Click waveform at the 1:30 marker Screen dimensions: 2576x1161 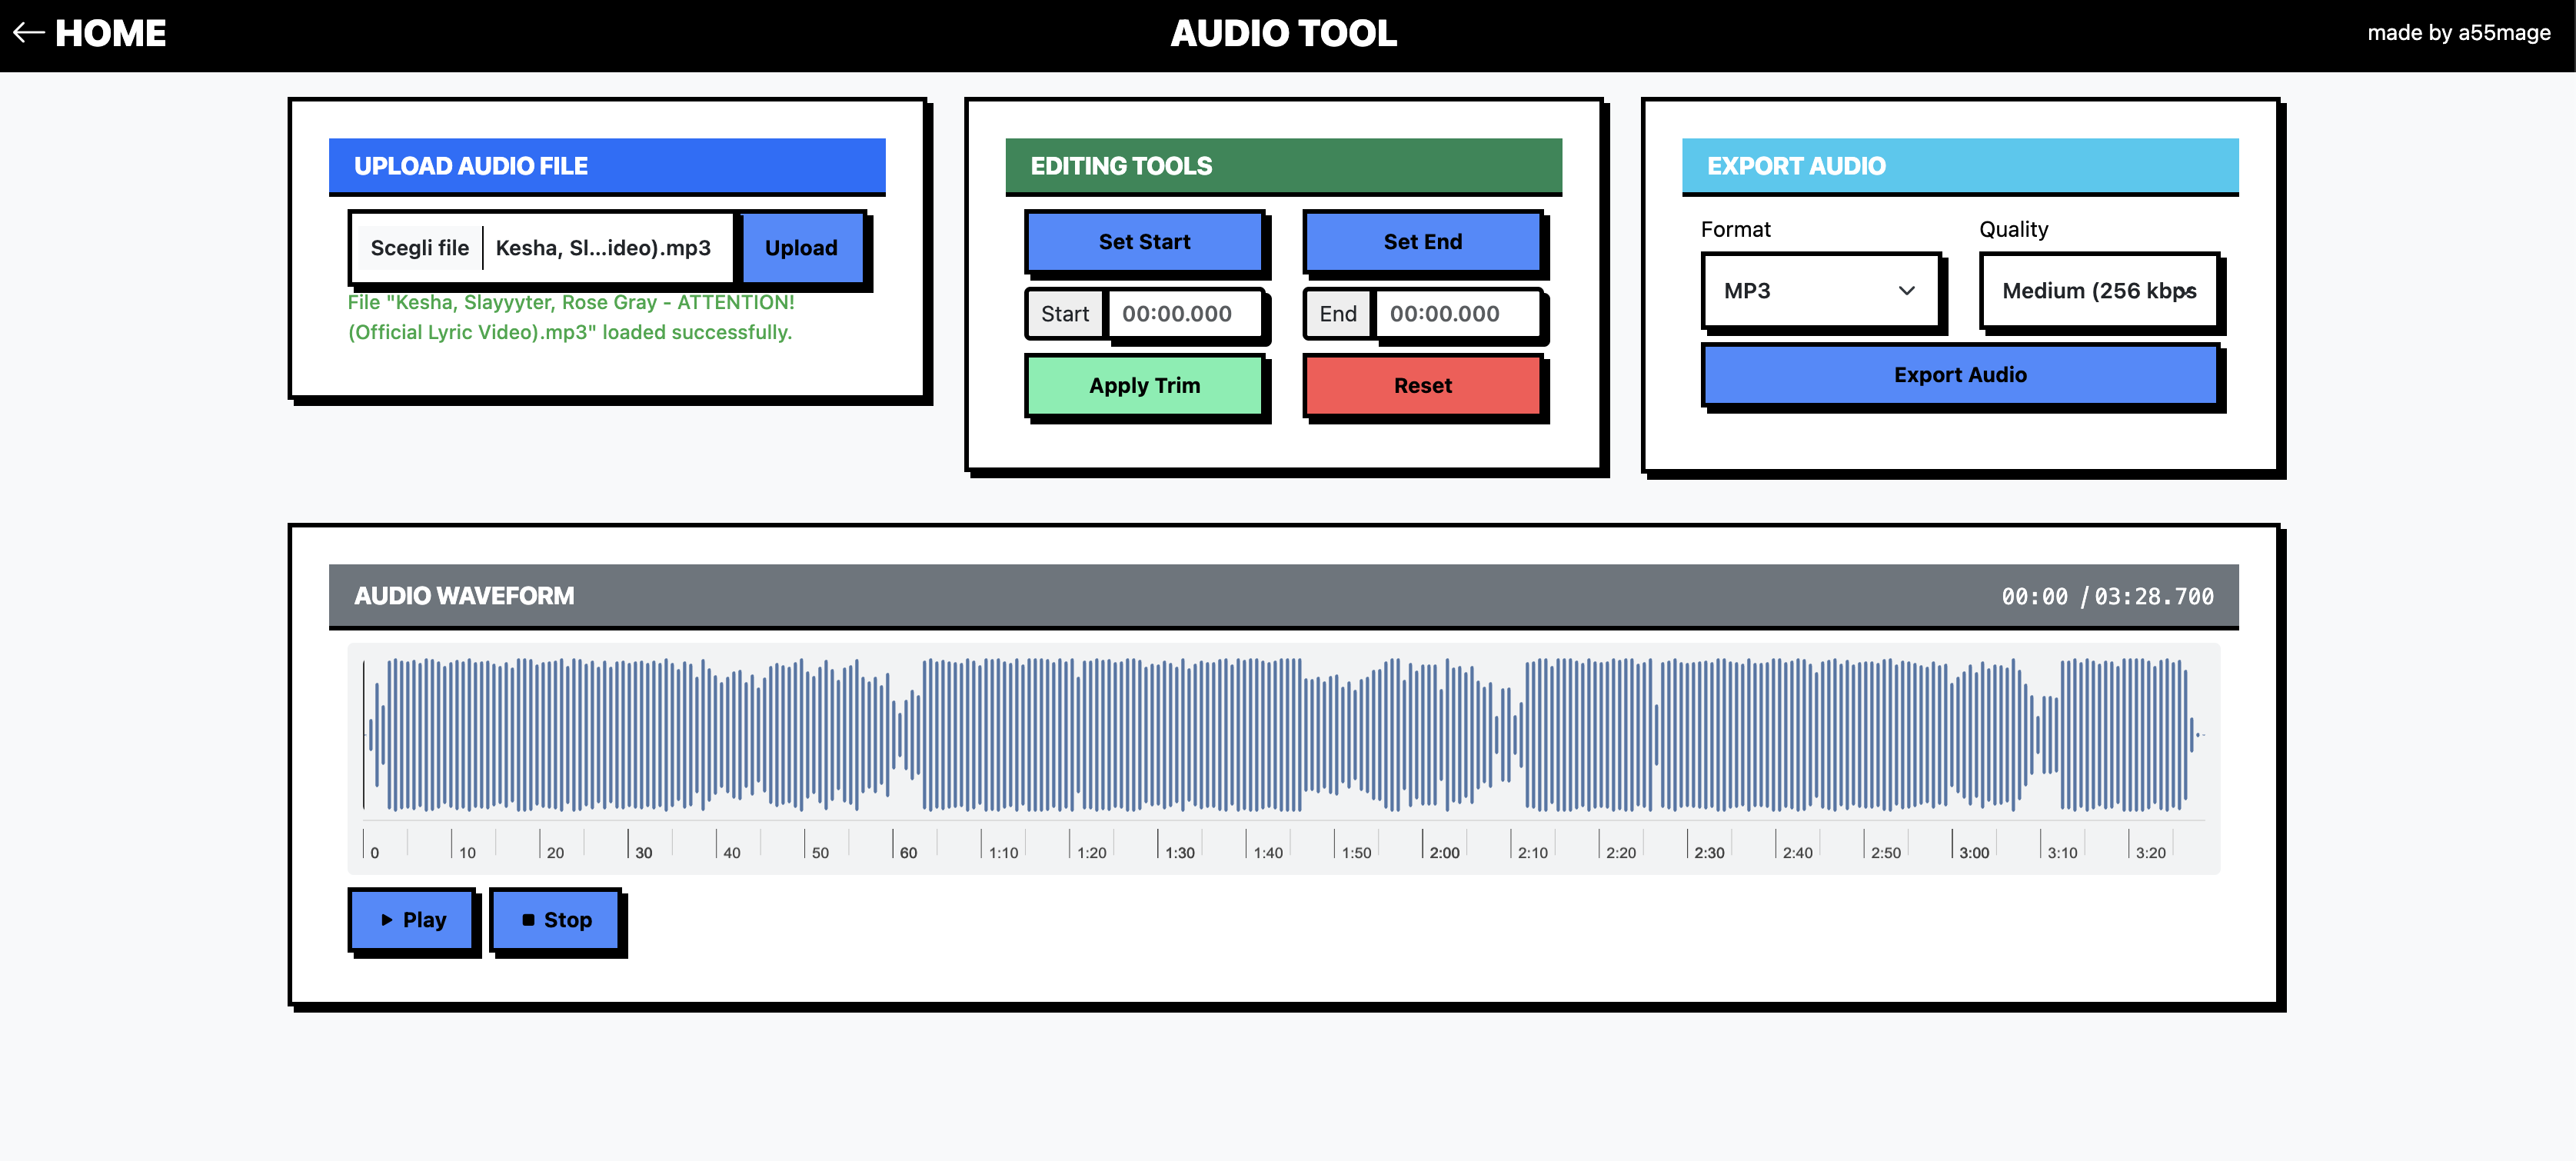pos(1158,735)
